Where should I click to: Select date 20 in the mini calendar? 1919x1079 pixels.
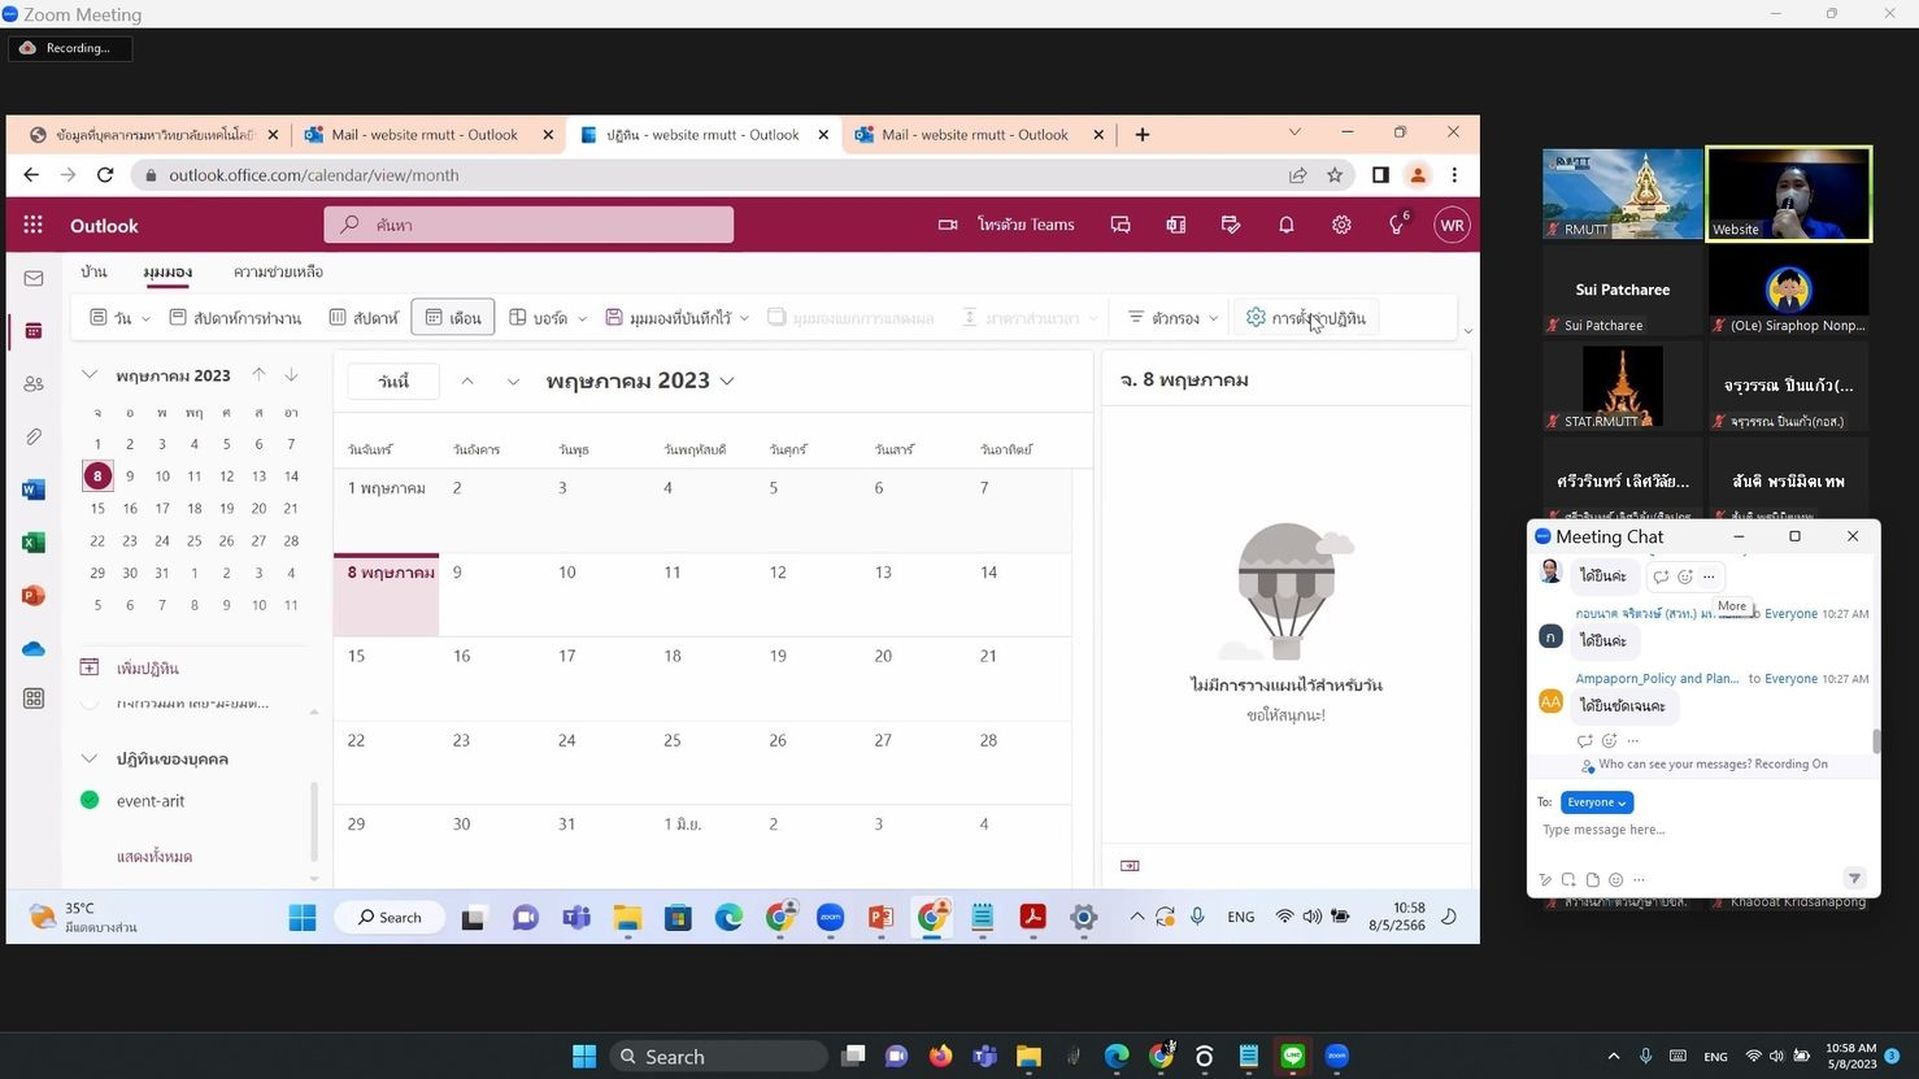click(259, 508)
